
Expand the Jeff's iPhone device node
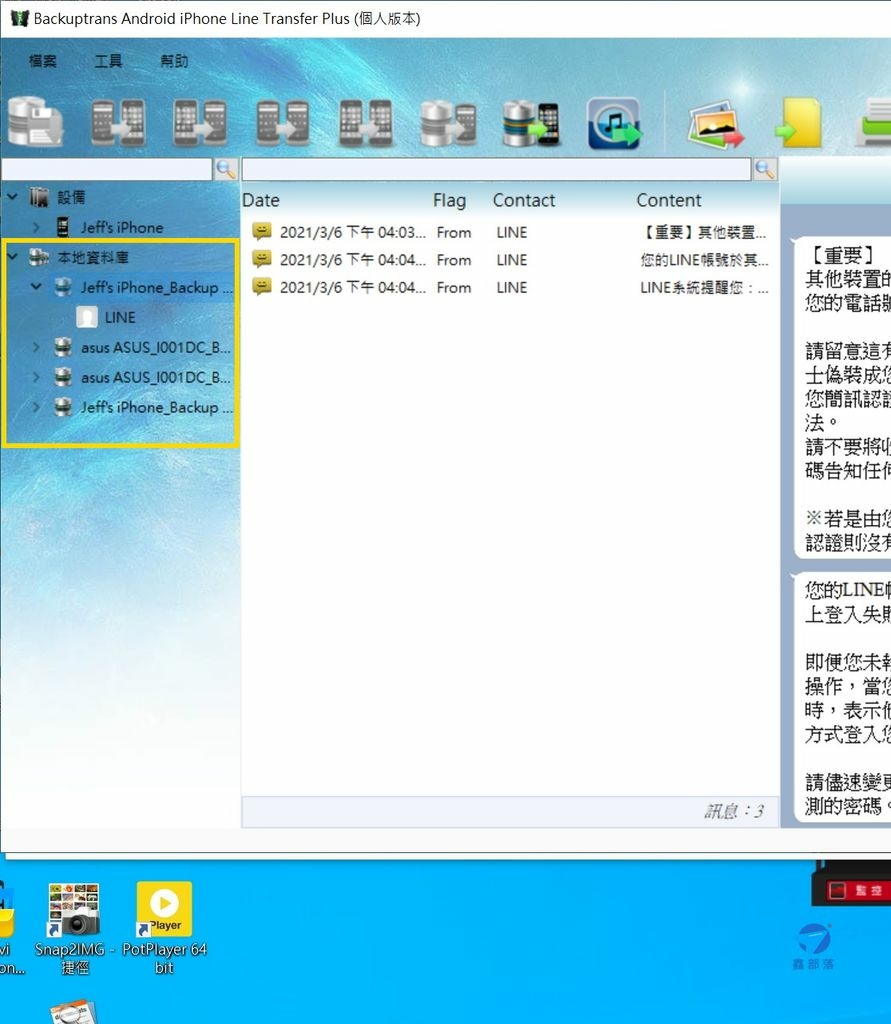pos(36,227)
